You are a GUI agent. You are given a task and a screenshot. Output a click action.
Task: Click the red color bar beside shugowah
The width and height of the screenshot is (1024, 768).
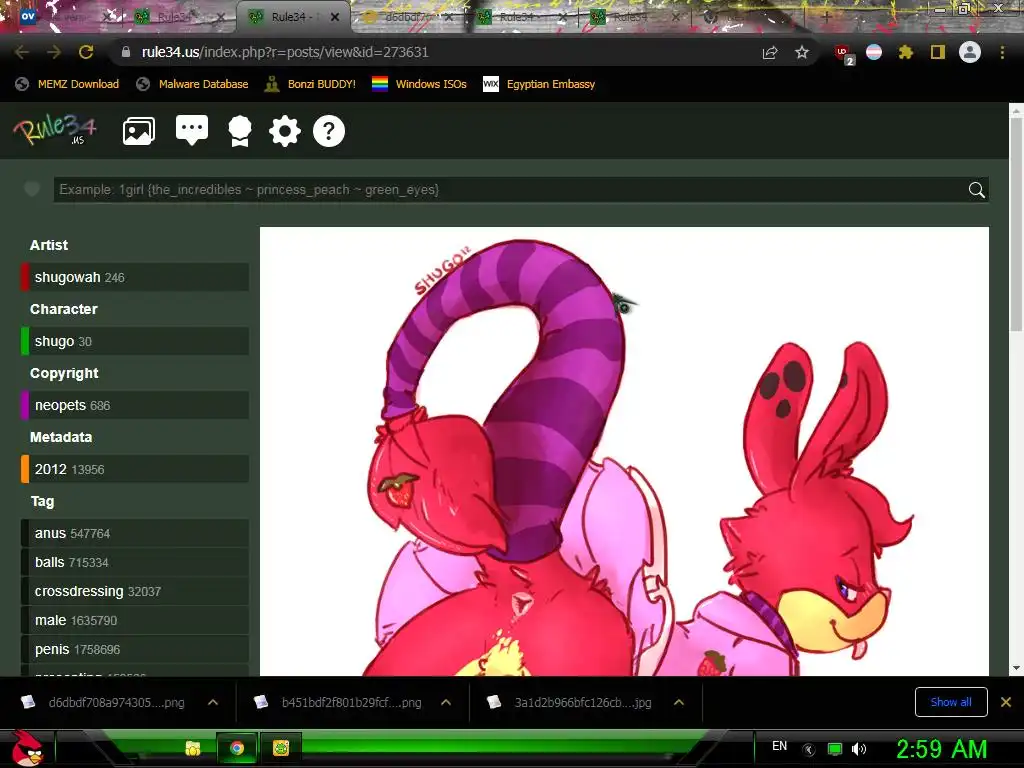point(25,277)
